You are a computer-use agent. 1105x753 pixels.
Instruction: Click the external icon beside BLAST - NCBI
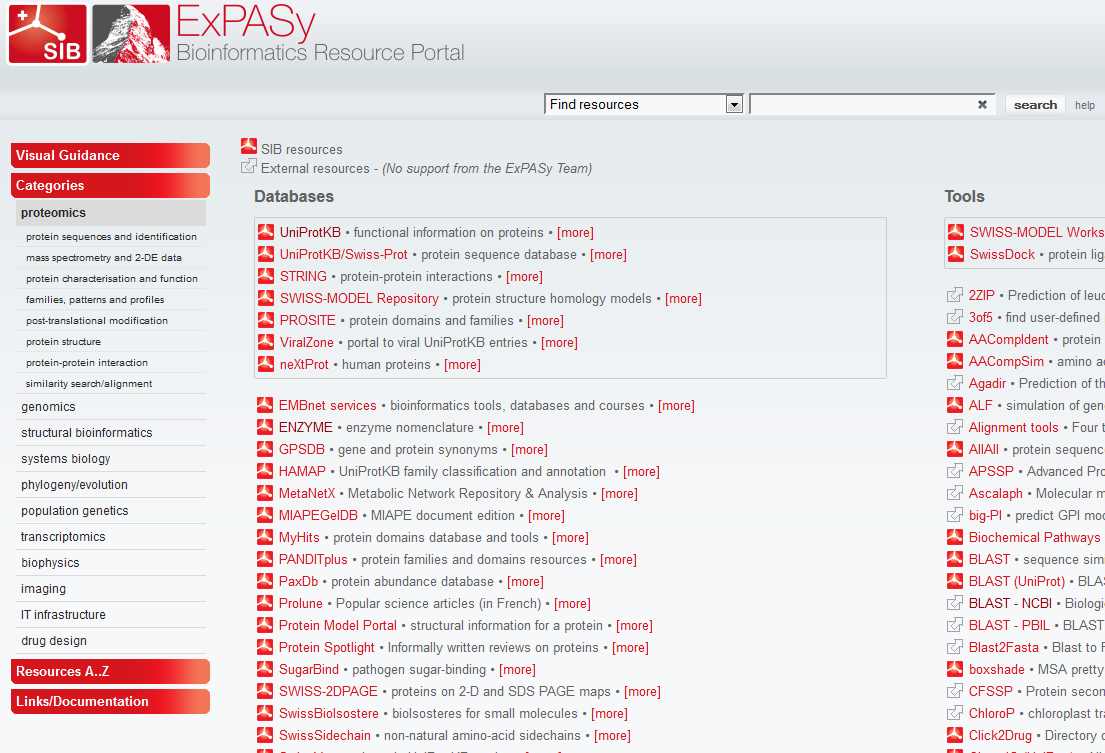pyautogui.click(x=955, y=603)
